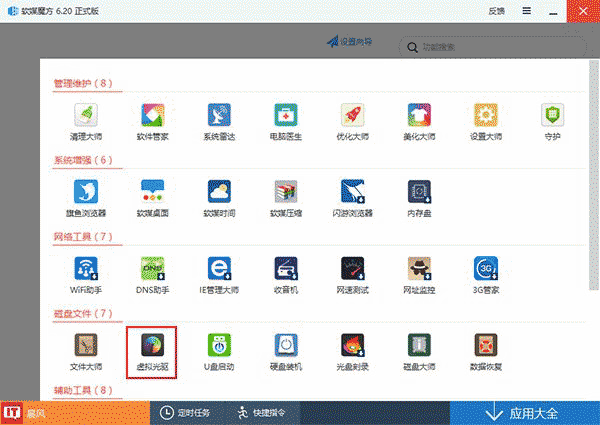Viewport: 600px width, 425px height.
Task: Launch 软媒压缩 archive tool
Action: click(286, 198)
